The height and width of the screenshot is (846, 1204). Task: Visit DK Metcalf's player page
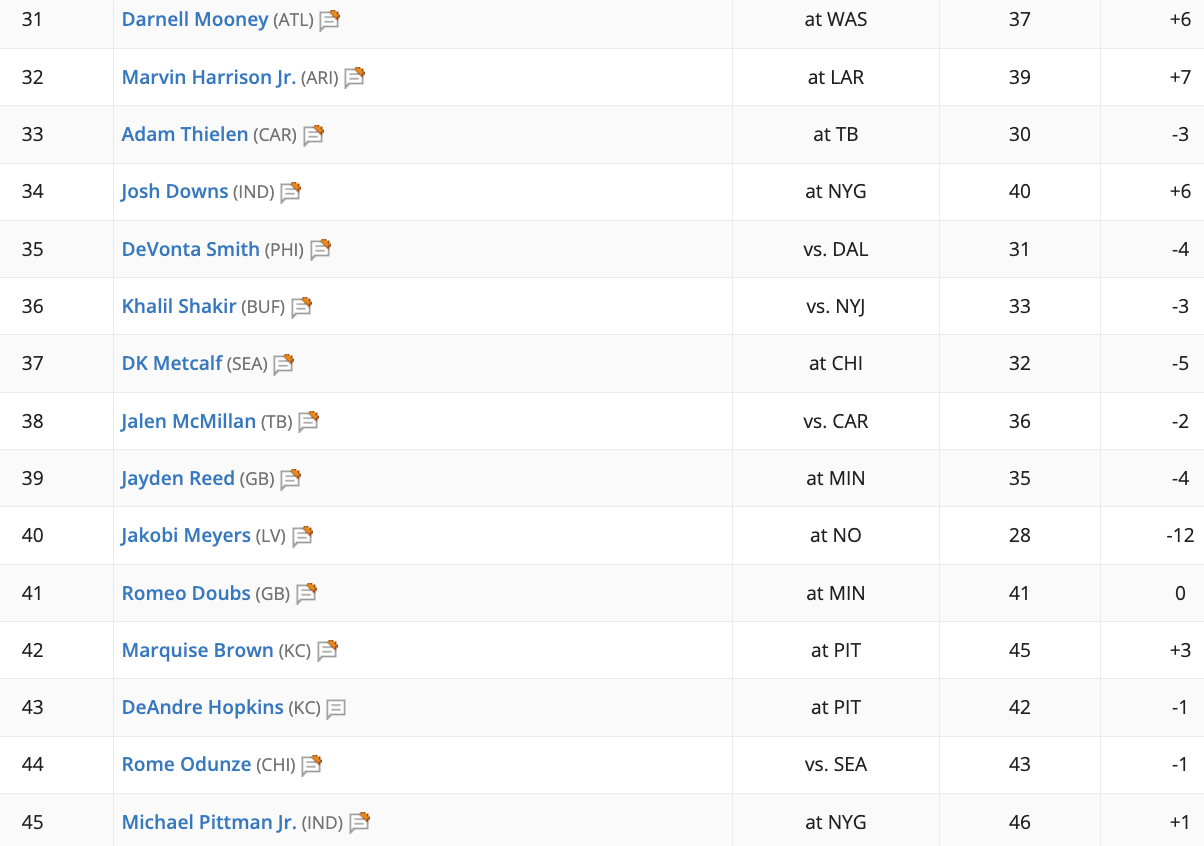[172, 363]
